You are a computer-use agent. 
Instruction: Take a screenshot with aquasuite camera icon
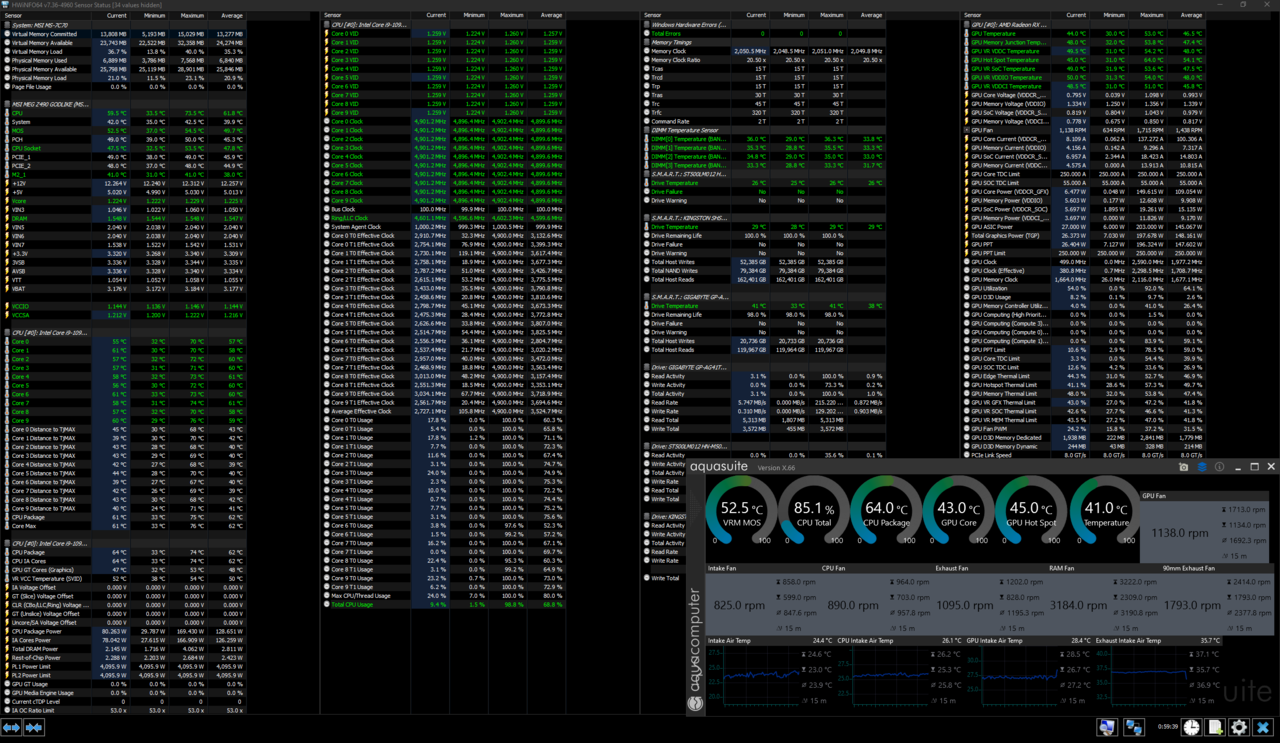(1184, 467)
